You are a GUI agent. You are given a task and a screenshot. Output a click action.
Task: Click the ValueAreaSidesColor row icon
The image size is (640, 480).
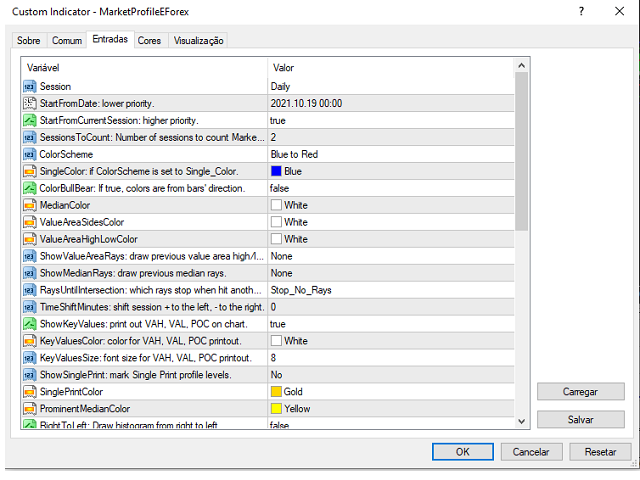coord(30,222)
